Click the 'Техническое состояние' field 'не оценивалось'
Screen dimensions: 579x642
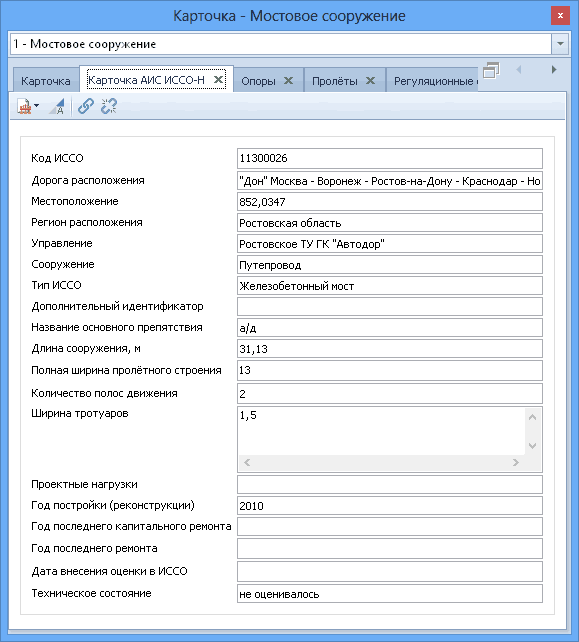390,594
